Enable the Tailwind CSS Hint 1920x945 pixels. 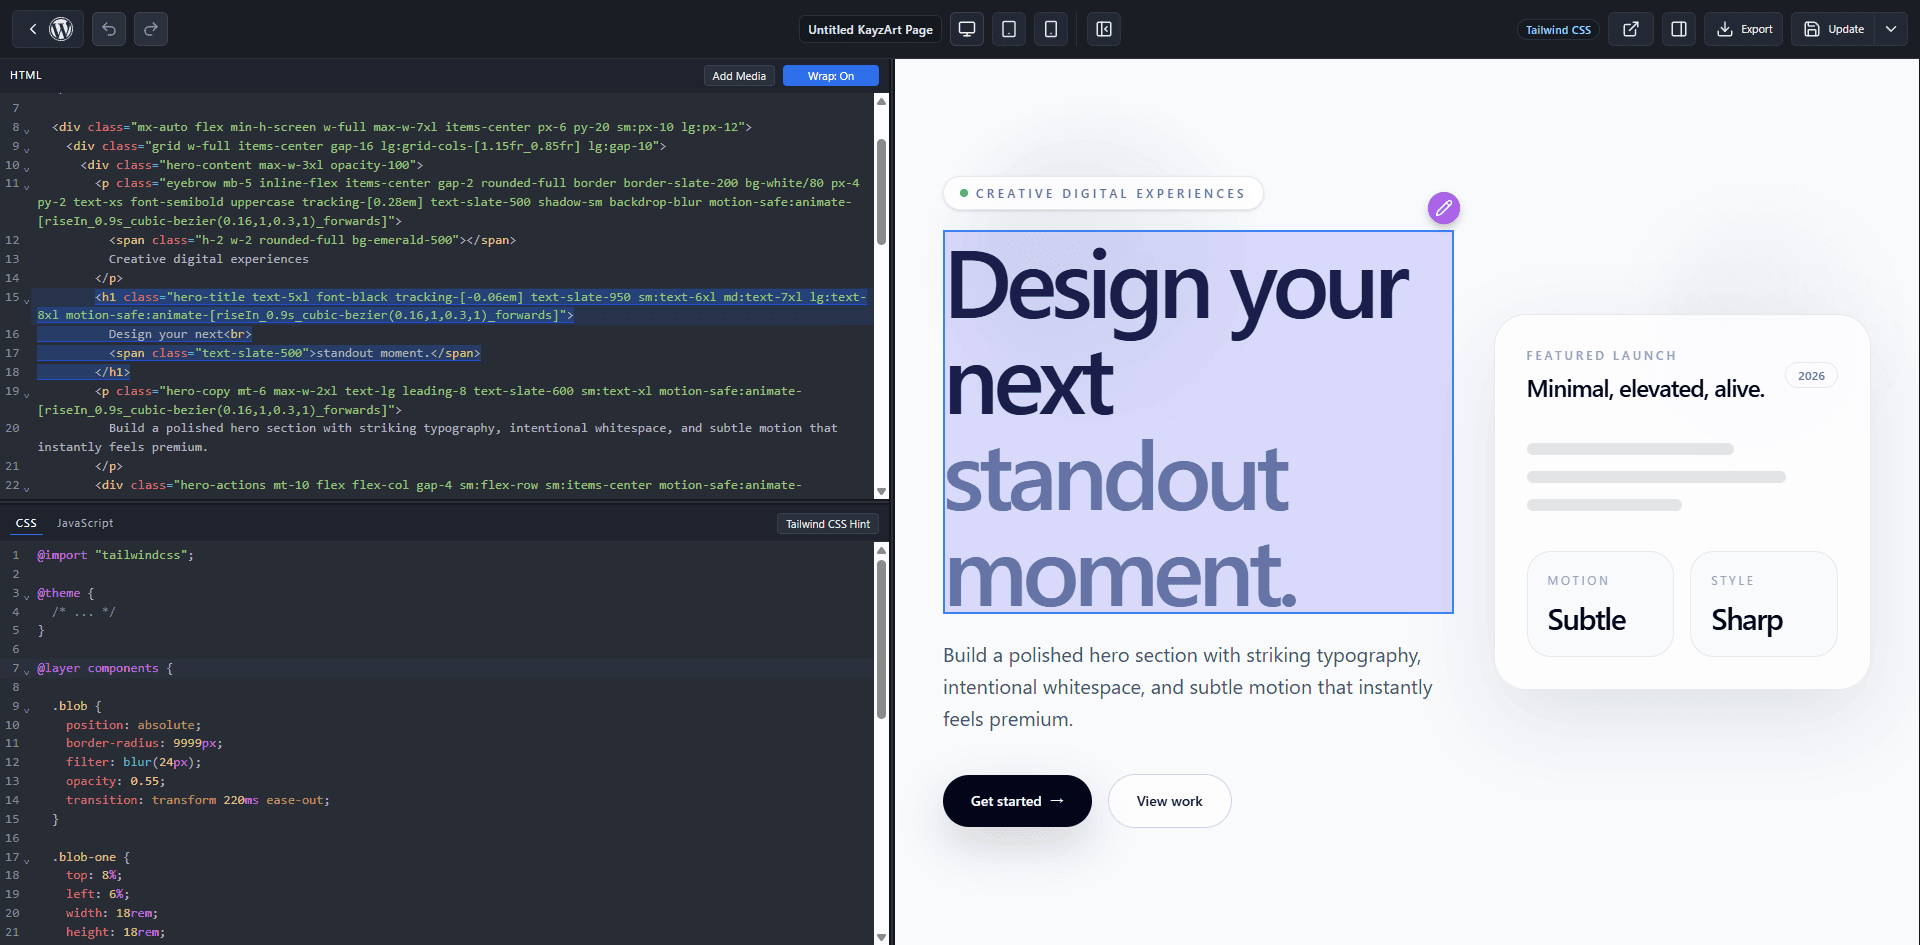pyautogui.click(x=827, y=523)
